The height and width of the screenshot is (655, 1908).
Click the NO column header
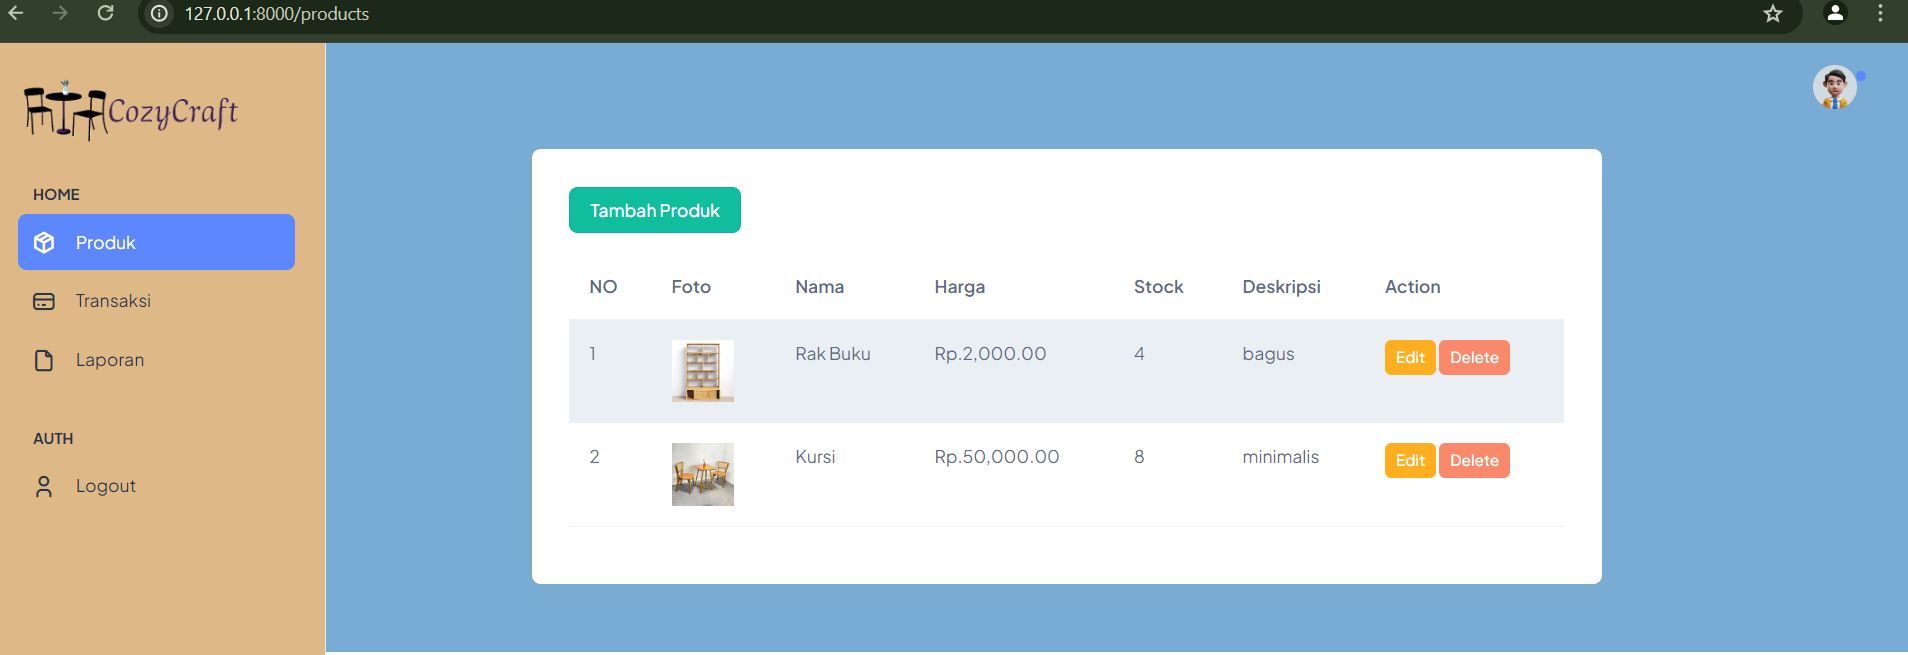[603, 287]
